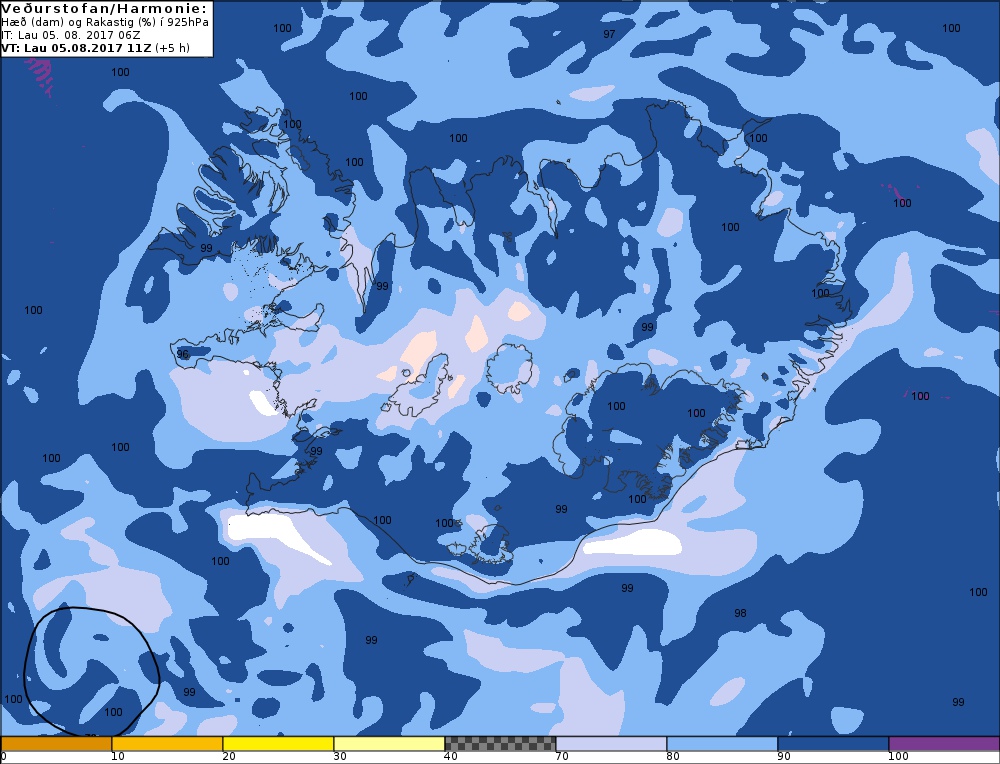The height and width of the screenshot is (764, 1000).
Task: Click the "97" humidity value on the map
Action: click(x=609, y=34)
